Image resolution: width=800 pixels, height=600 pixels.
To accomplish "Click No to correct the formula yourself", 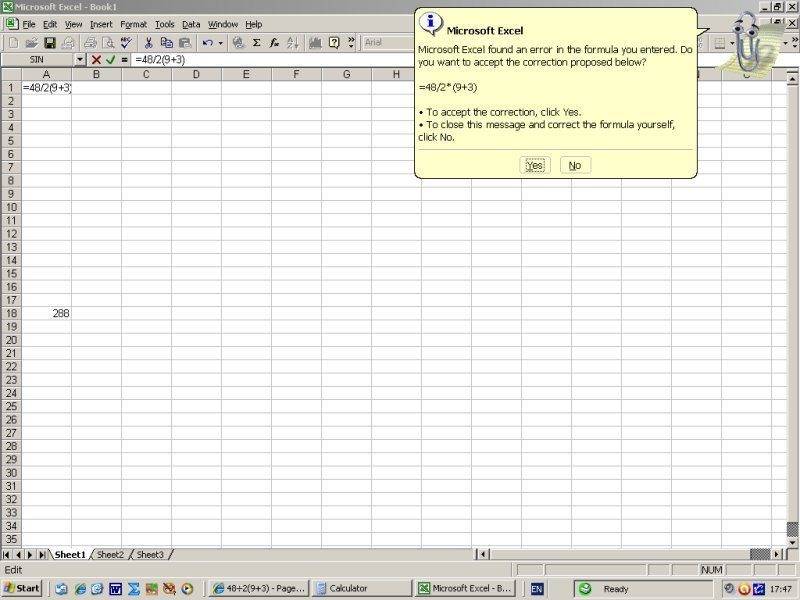I will [x=575, y=165].
